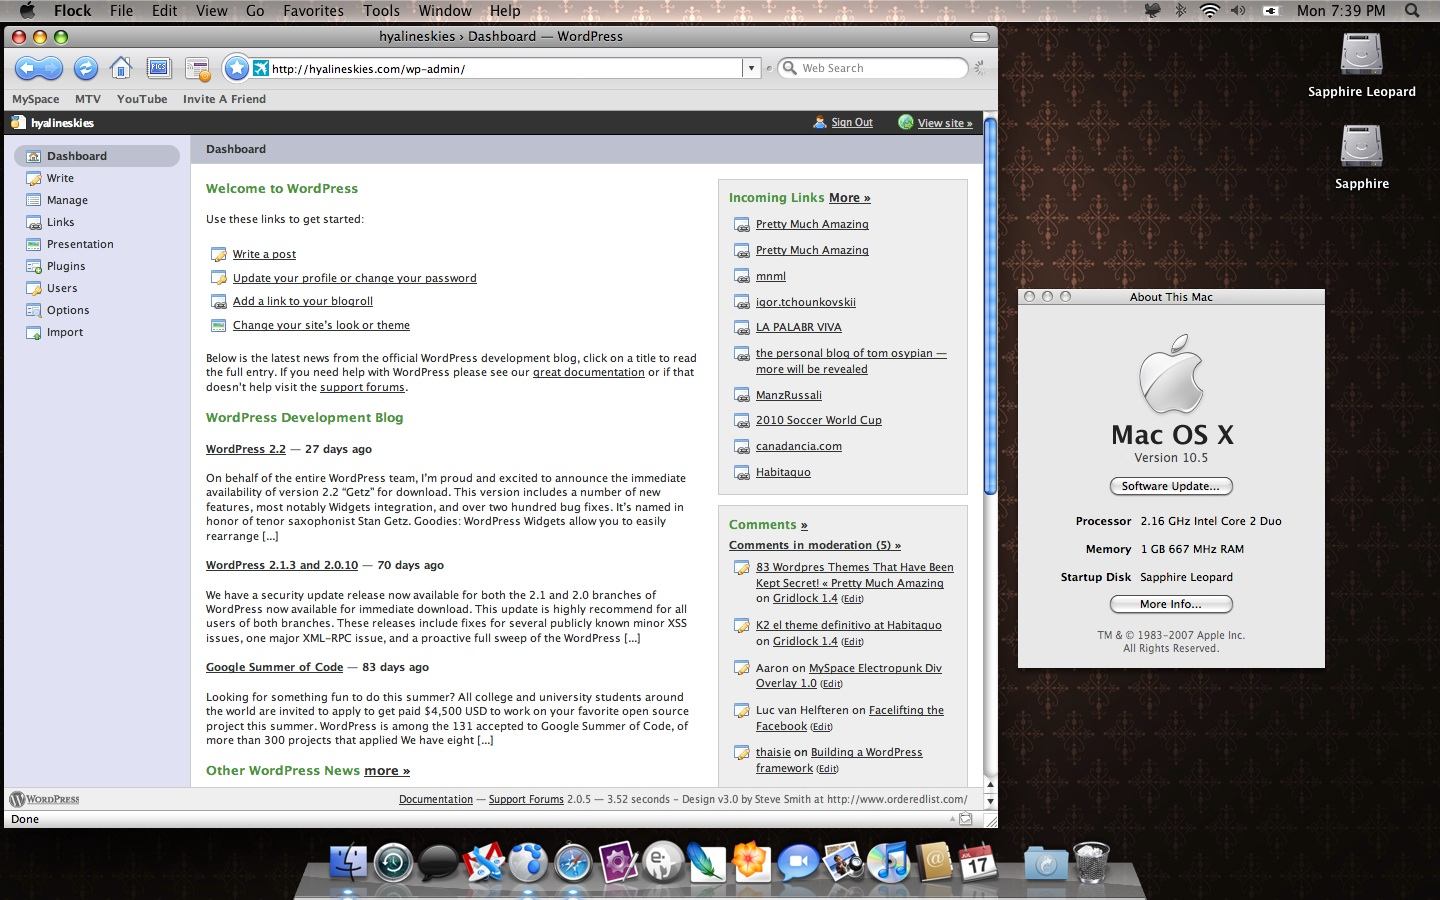Open the Google Summer of Code entry
1440x900 pixels.
click(x=274, y=667)
